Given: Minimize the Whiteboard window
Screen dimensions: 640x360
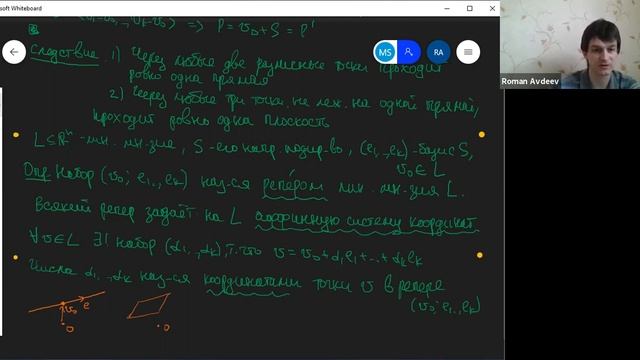Looking at the screenshot, I should point(447,8).
